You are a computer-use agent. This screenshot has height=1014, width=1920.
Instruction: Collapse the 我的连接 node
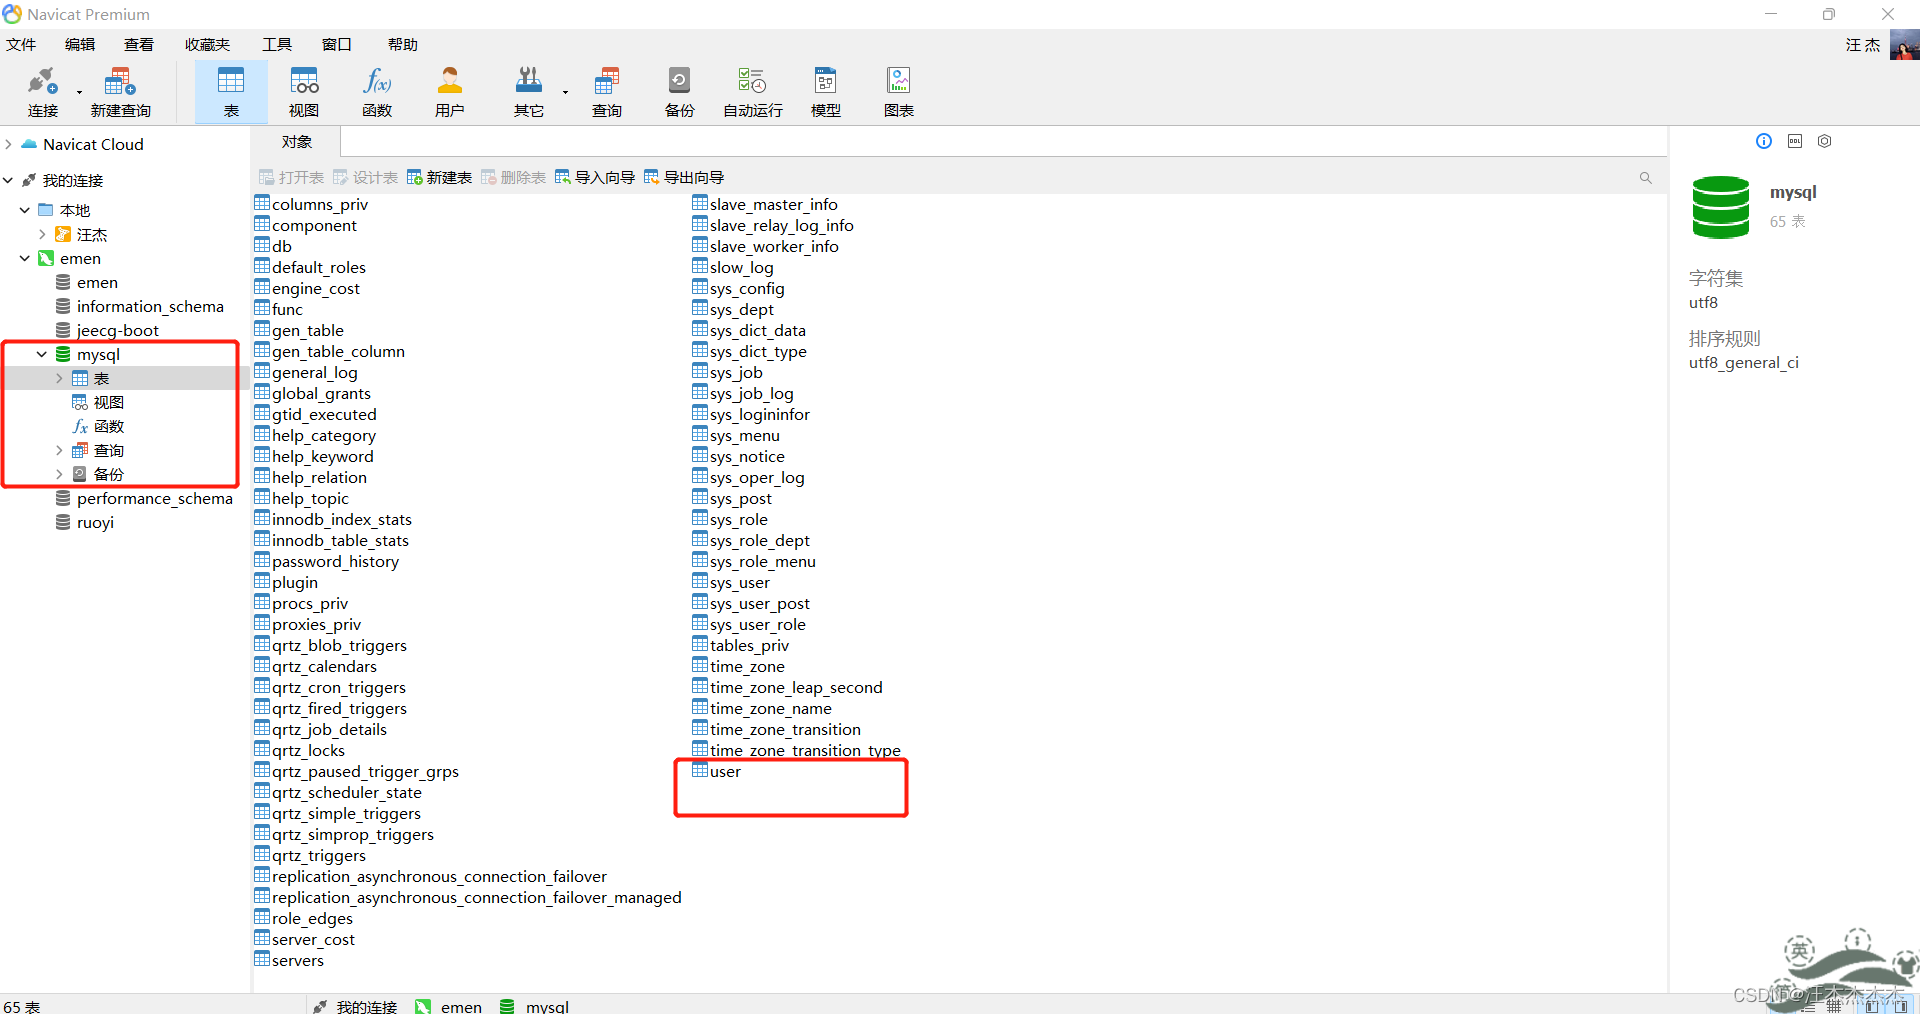pyautogui.click(x=8, y=180)
